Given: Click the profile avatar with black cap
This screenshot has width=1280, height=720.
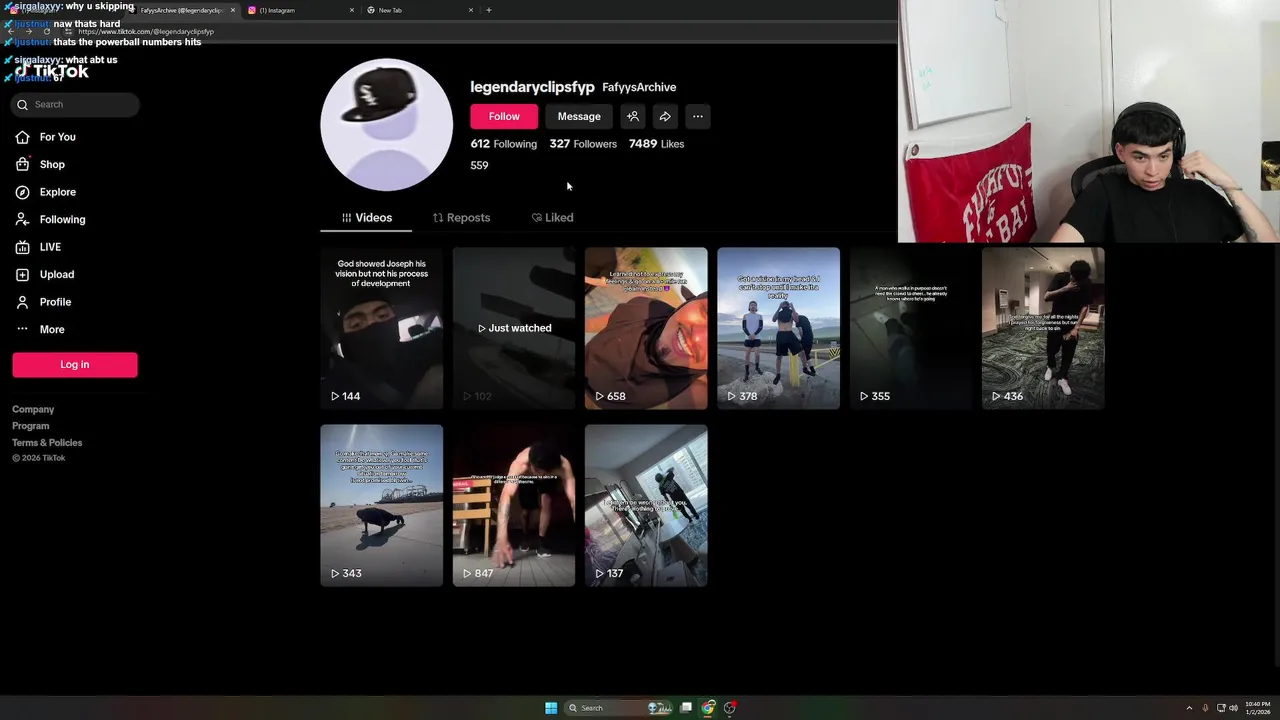Looking at the screenshot, I should (386, 124).
